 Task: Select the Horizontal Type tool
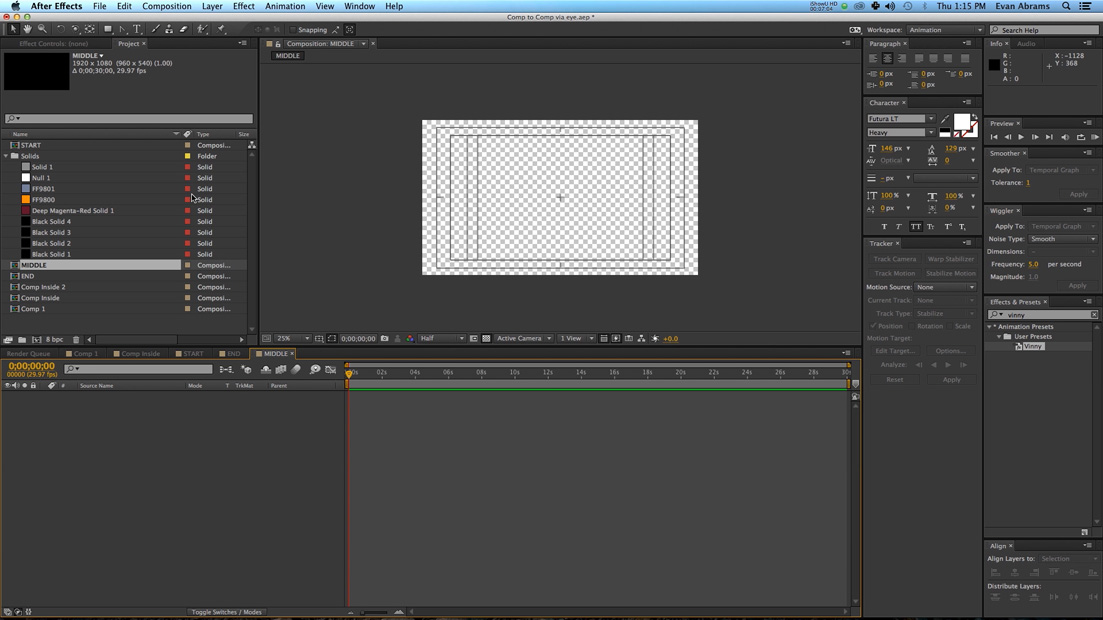tap(137, 30)
